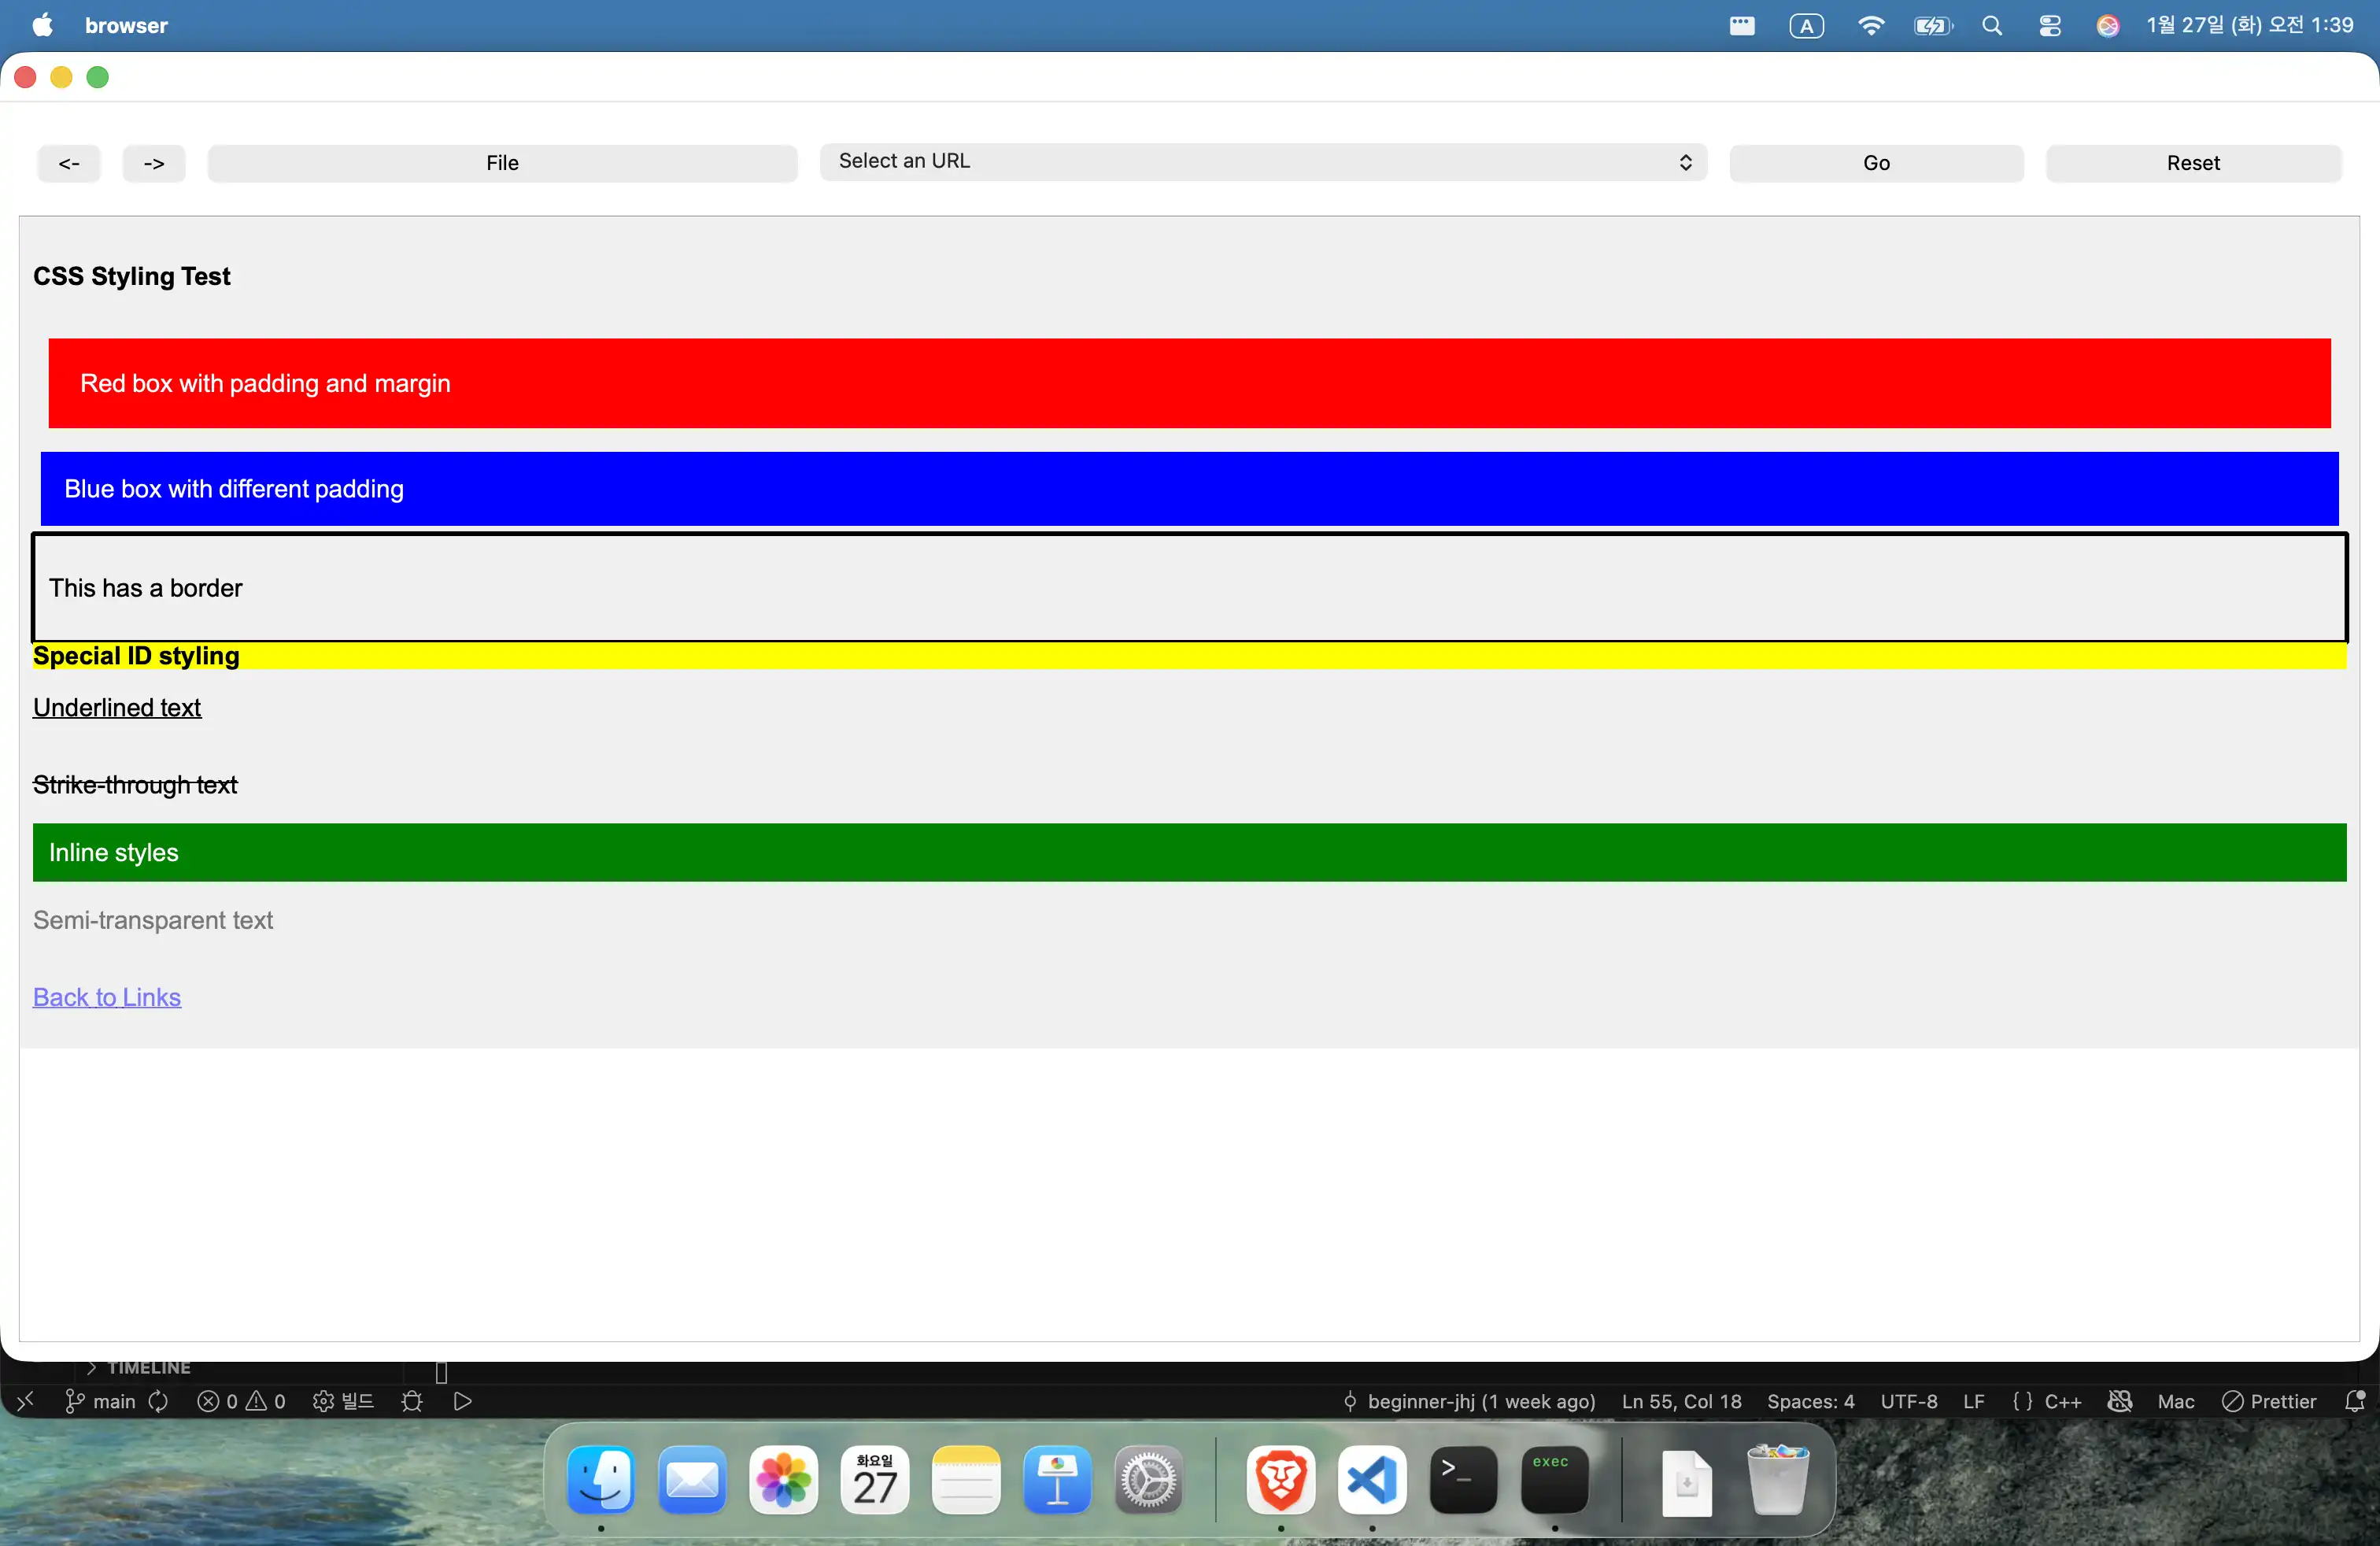Viewport: 2380px width, 1546px height.
Task: Select the C++ language mode indicator
Action: pos(2062,1401)
